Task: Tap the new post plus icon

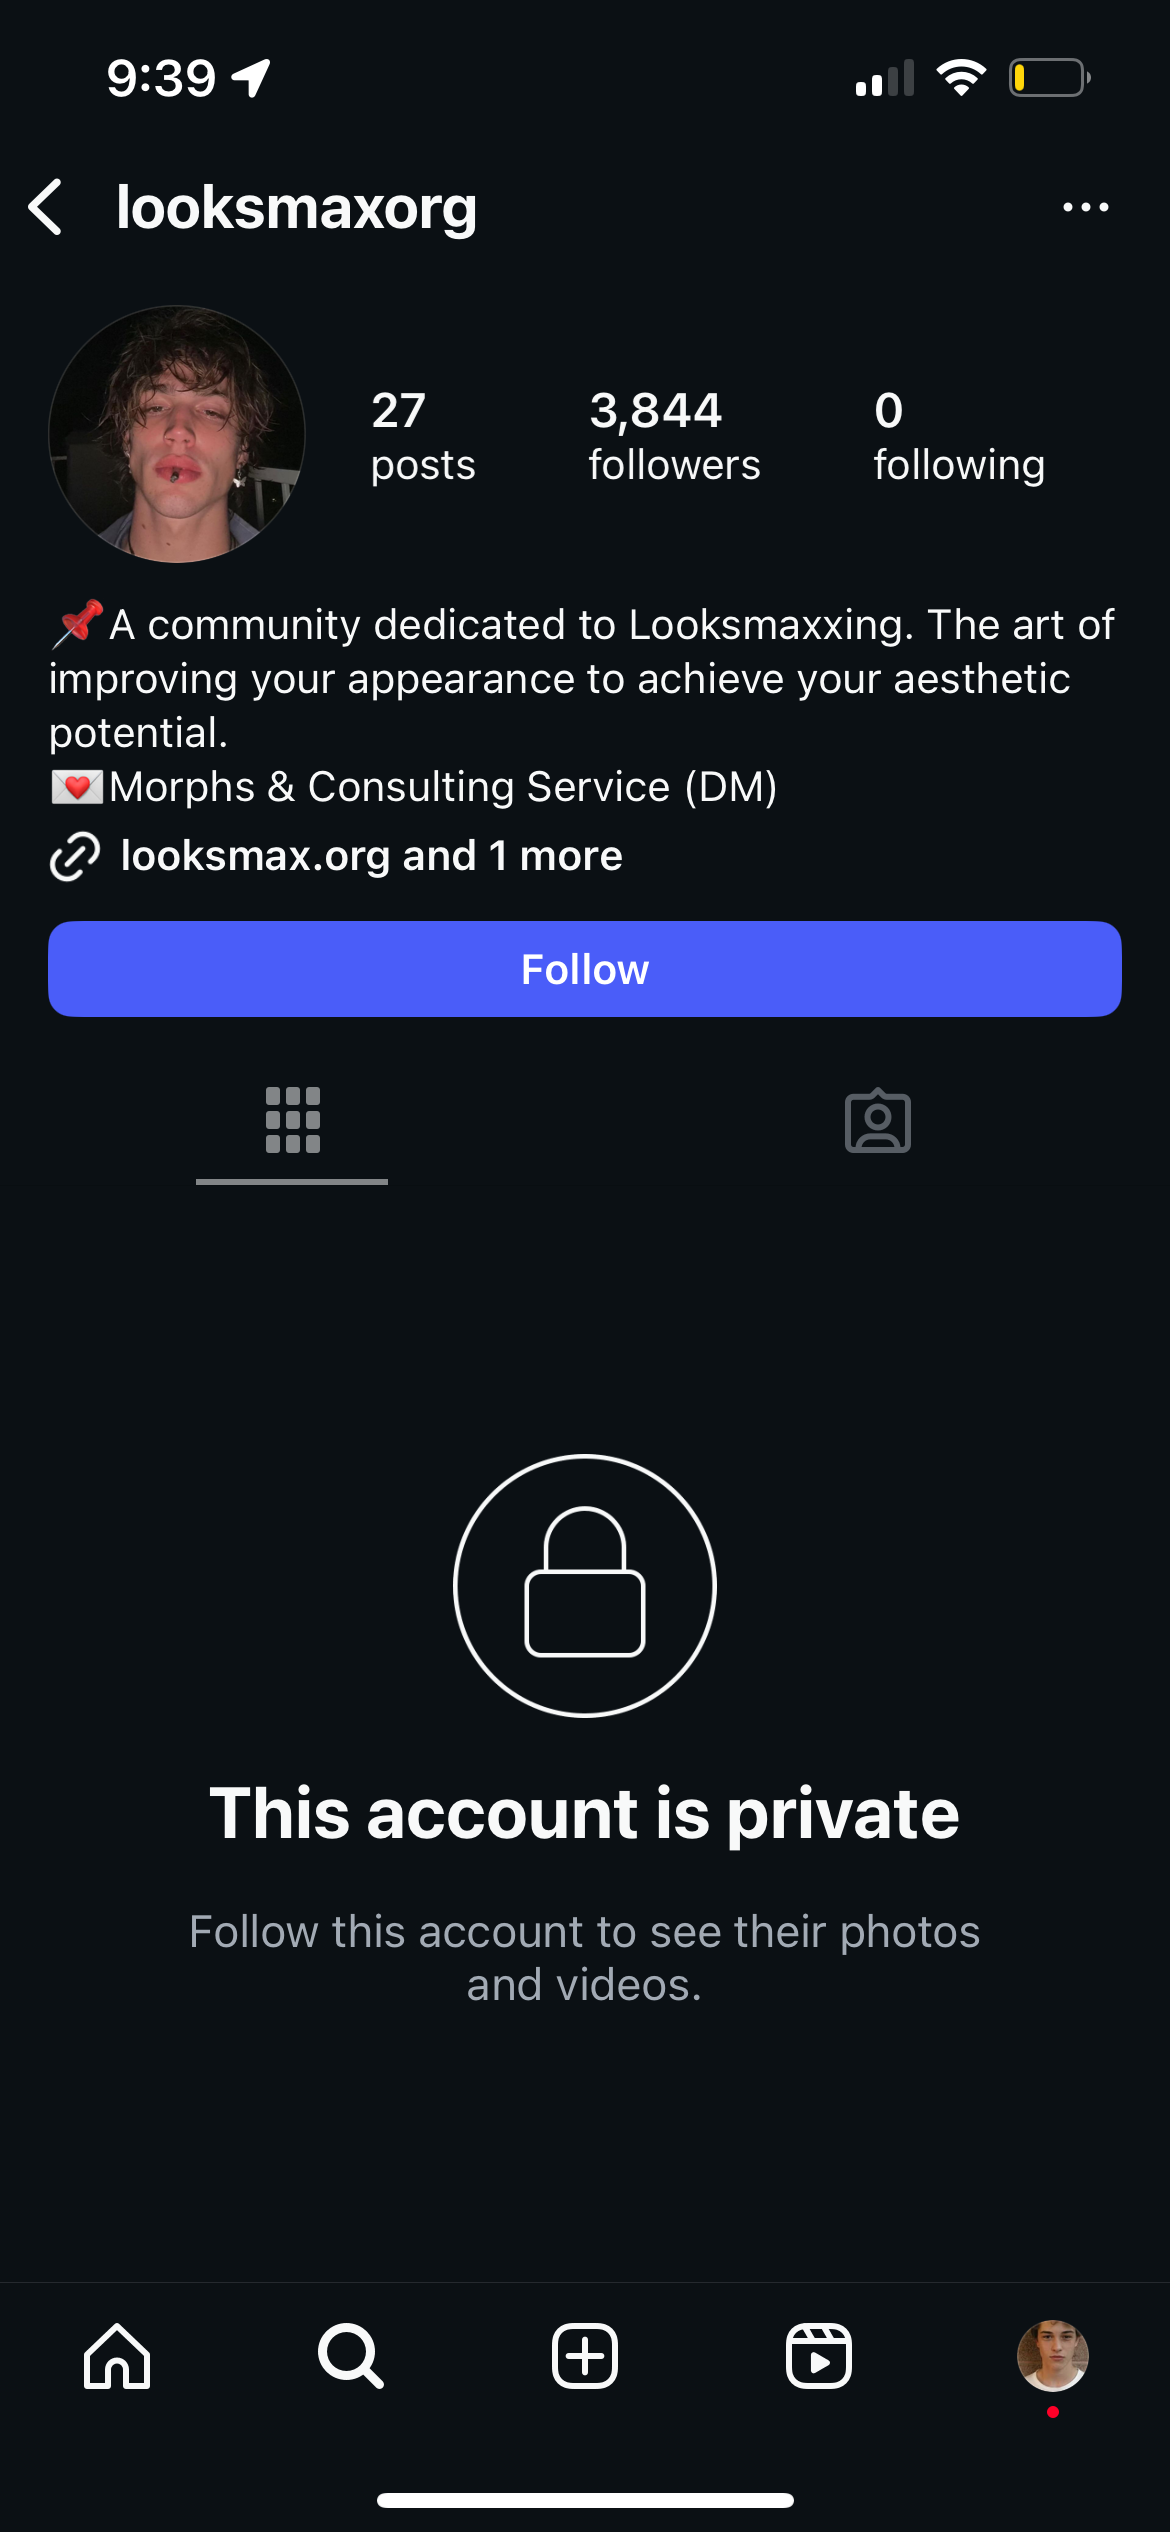Action: tap(585, 2356)
